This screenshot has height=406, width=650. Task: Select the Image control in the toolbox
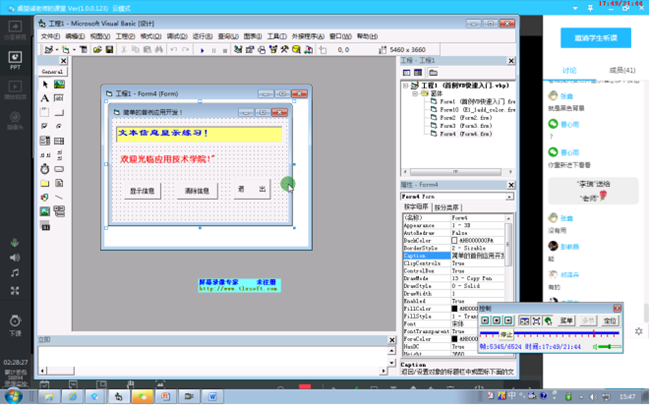pyautogui.click(x=45, y=212)
